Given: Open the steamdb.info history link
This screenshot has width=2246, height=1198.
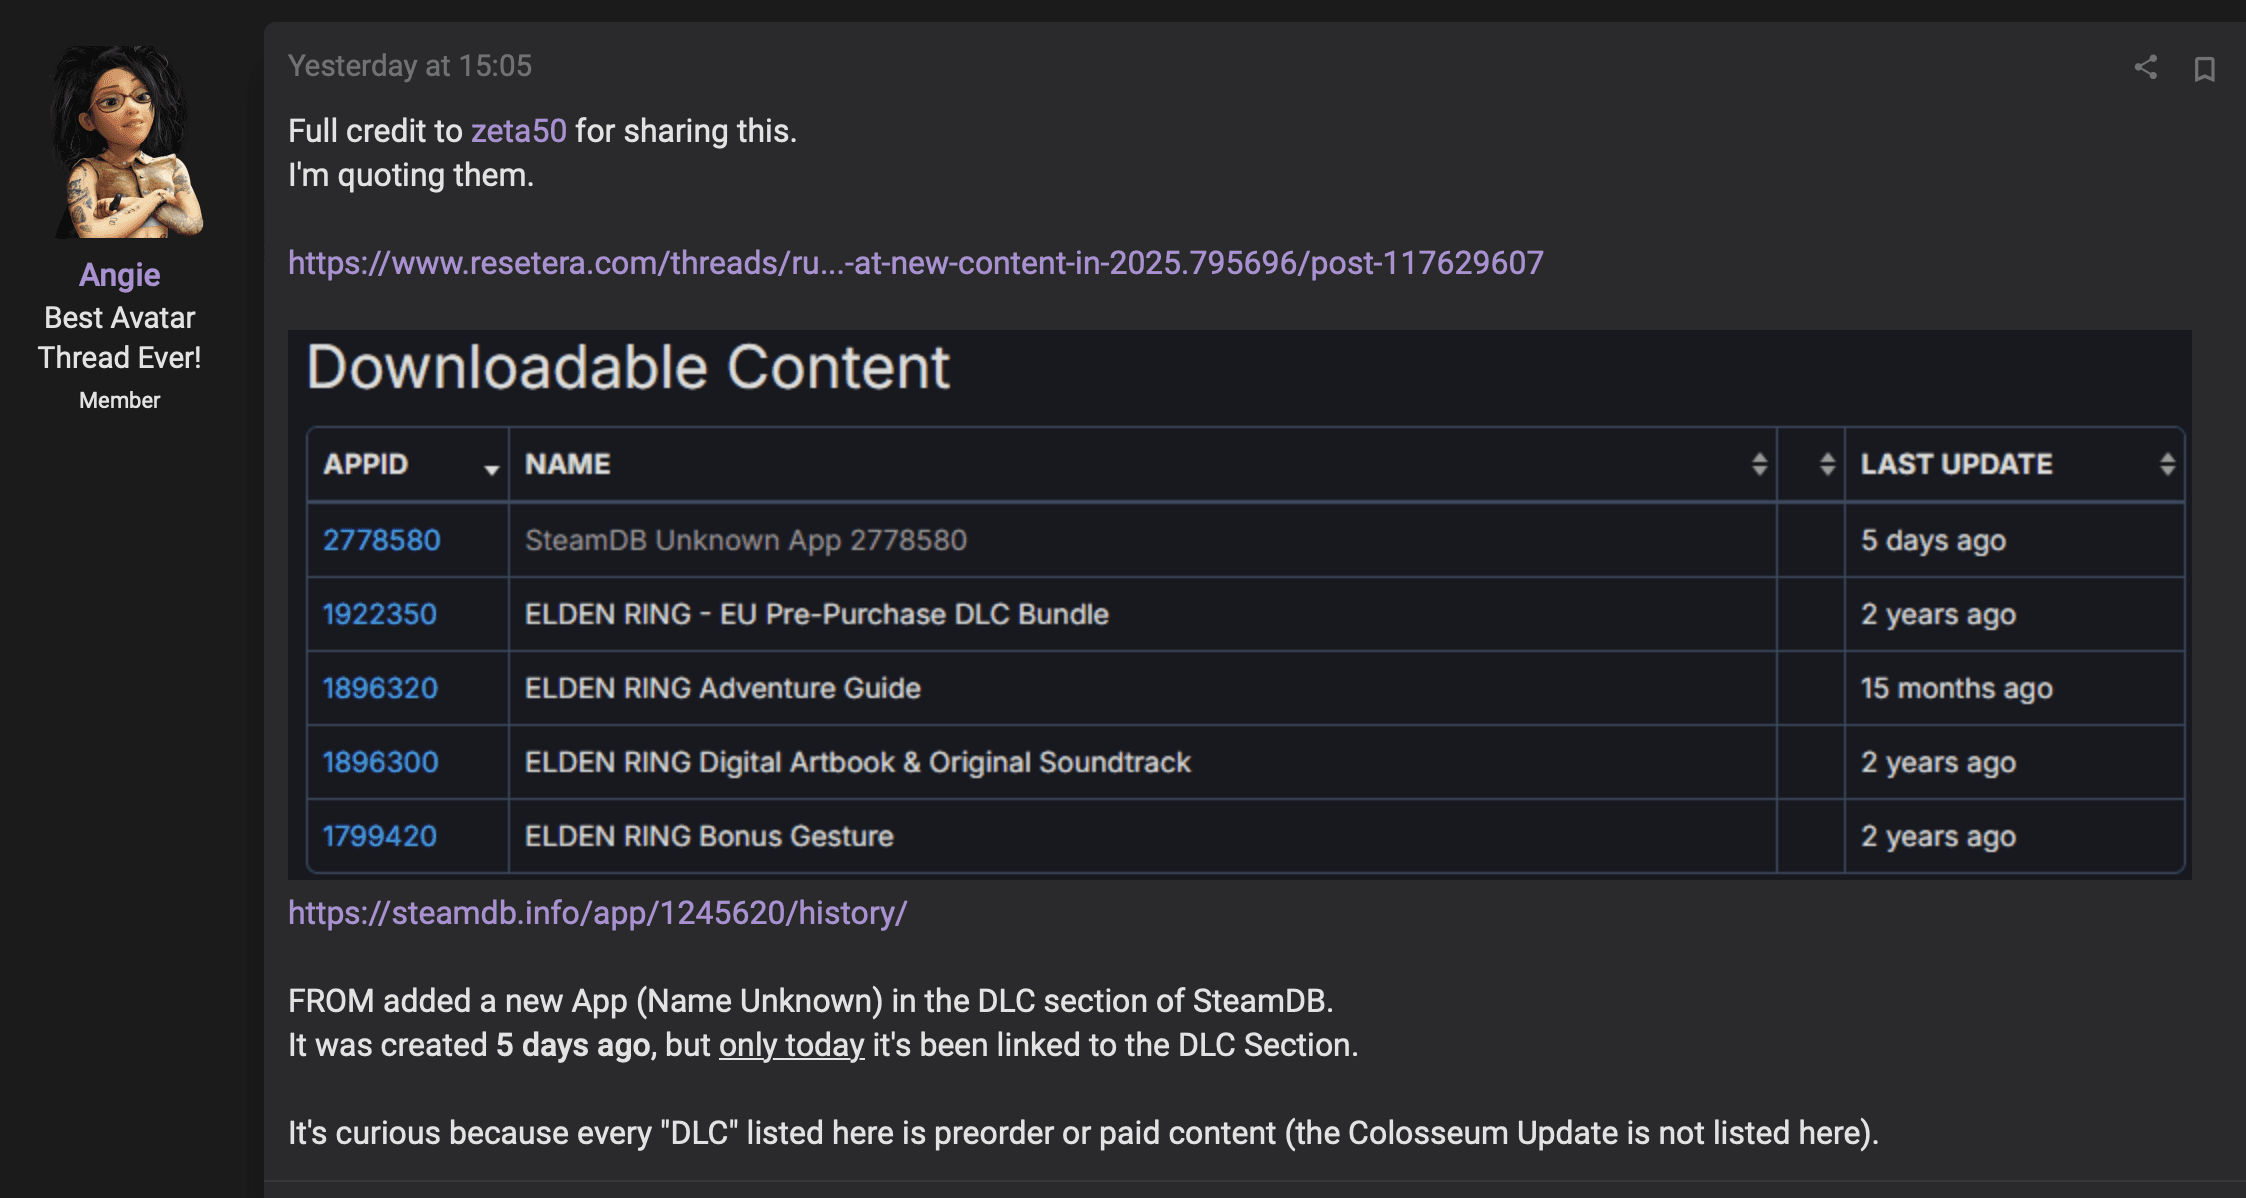Looking at the screenshot, I should (598, 912).
